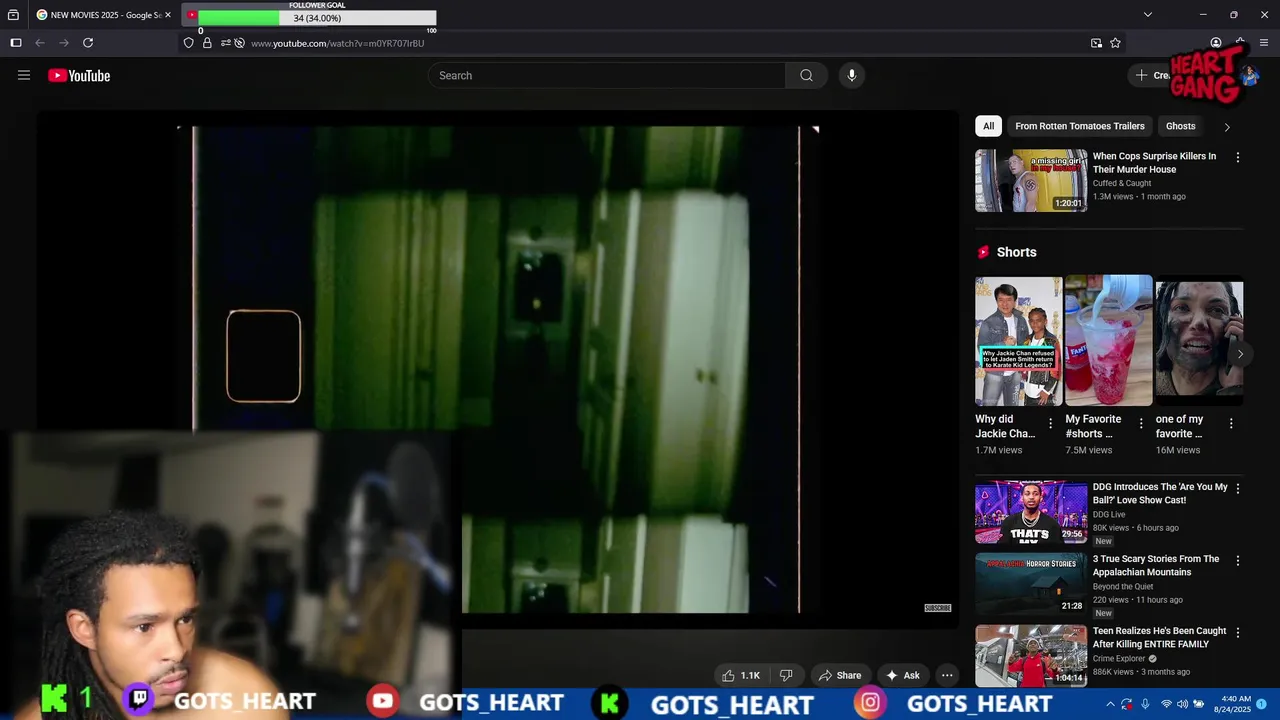Open tracking protection shield icon
1280x720 pixels.
click(189, 43)
